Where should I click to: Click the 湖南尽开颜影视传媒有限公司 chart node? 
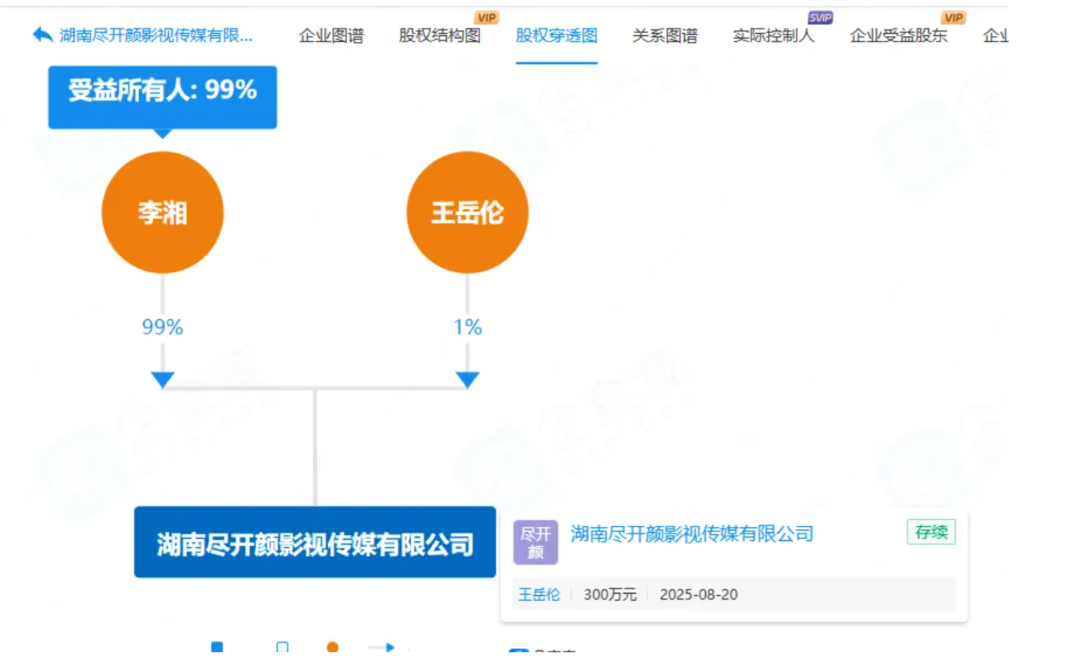(x=315, y=542)
